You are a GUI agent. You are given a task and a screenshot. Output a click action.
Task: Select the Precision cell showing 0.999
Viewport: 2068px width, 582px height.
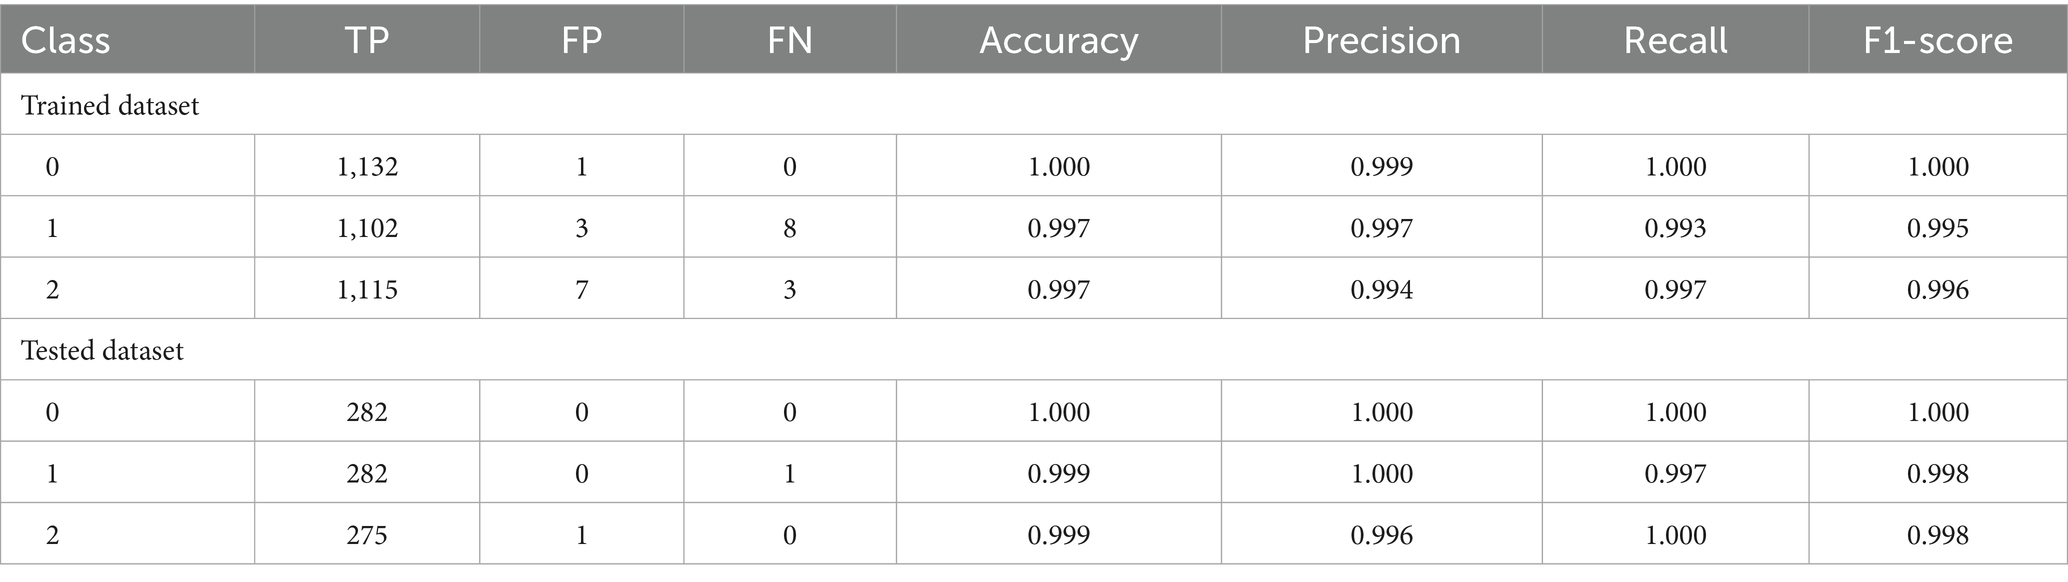[x=1381, y=167]
